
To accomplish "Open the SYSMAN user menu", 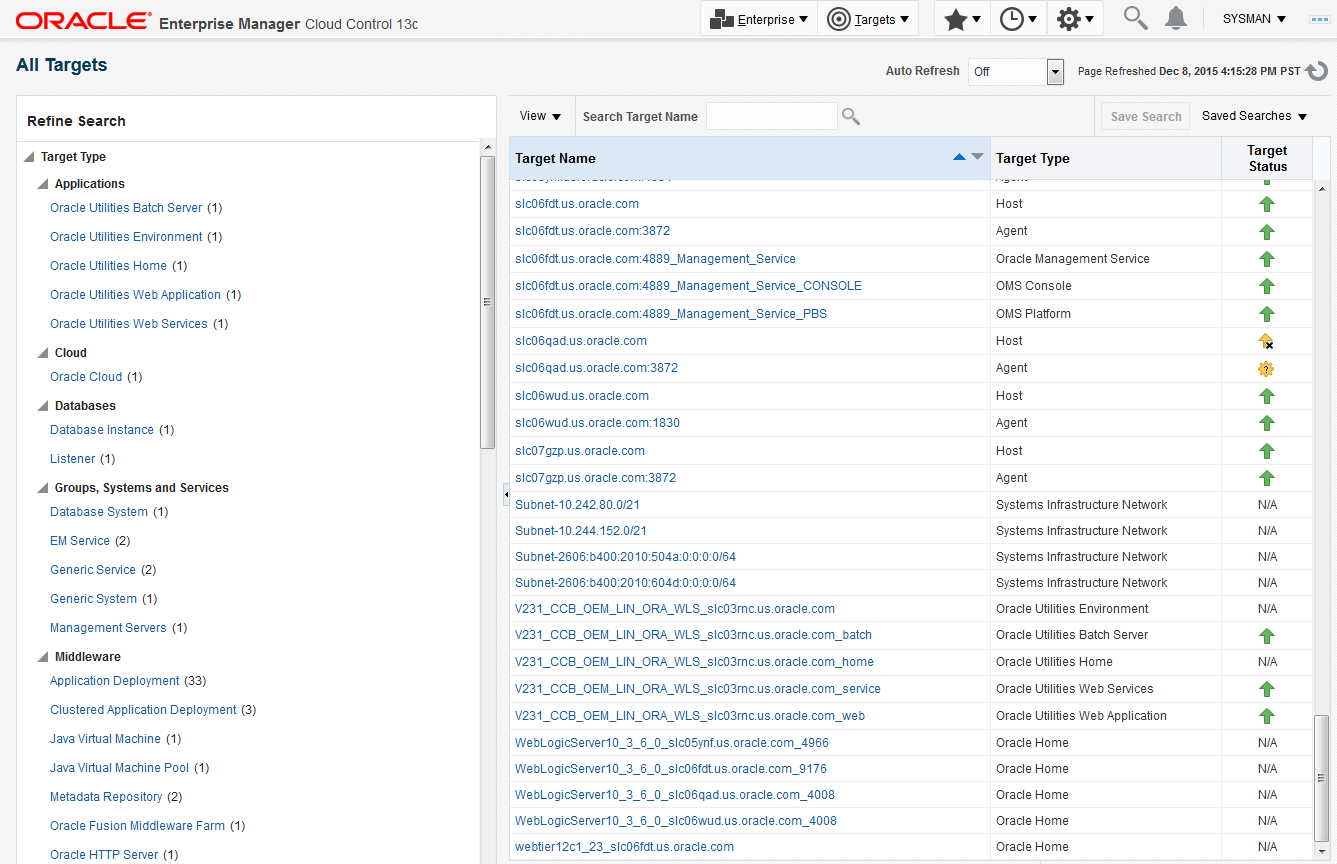I will [1254, 19].
